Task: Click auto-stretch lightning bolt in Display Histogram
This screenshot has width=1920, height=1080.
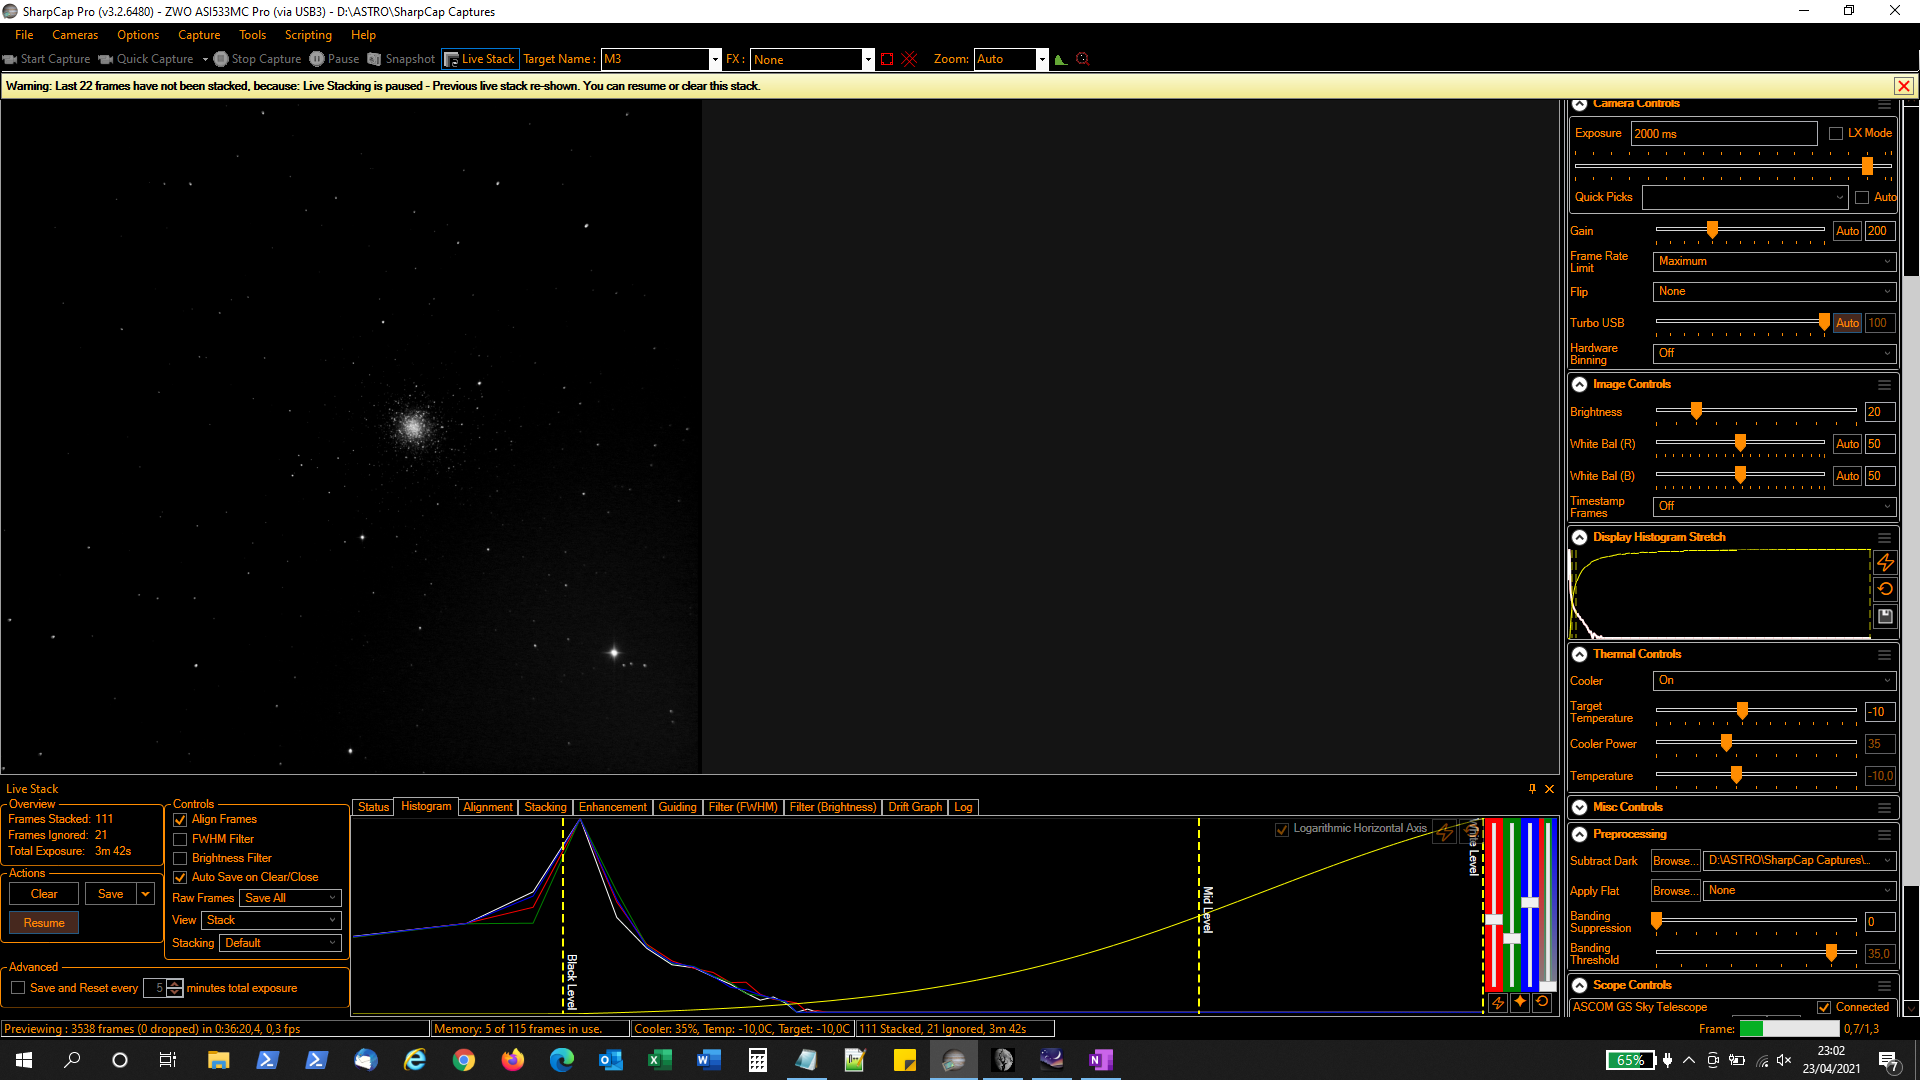Action: (x=1885, y=563)
